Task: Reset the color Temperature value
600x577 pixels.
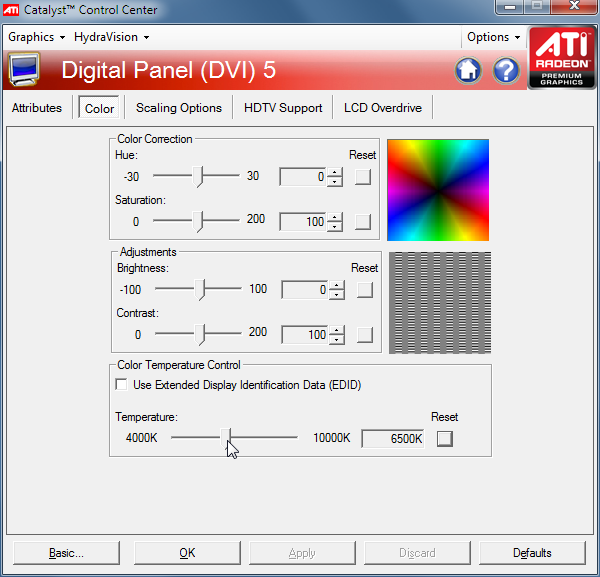Action: pyautogui.click(x=445, y=438)
